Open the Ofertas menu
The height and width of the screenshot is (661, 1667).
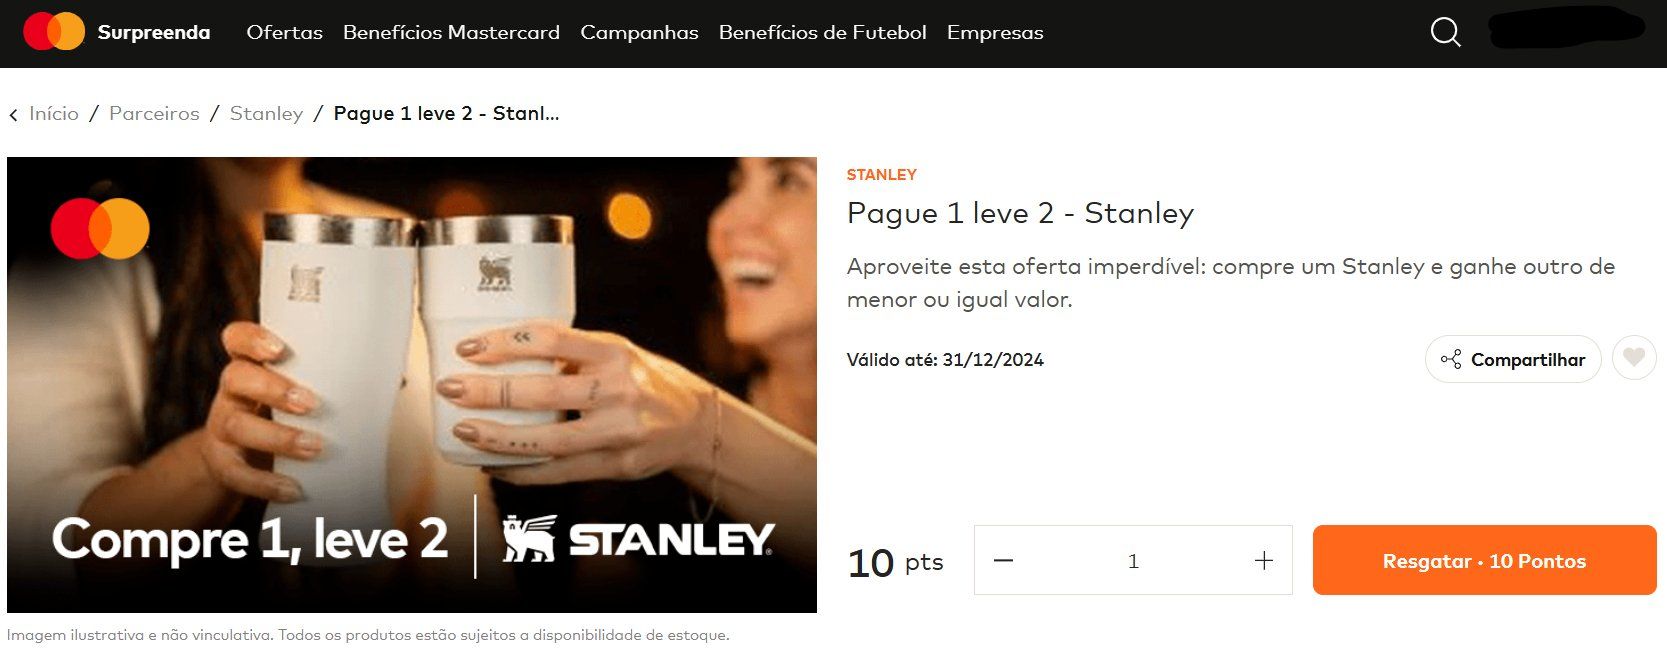[285, 32]
